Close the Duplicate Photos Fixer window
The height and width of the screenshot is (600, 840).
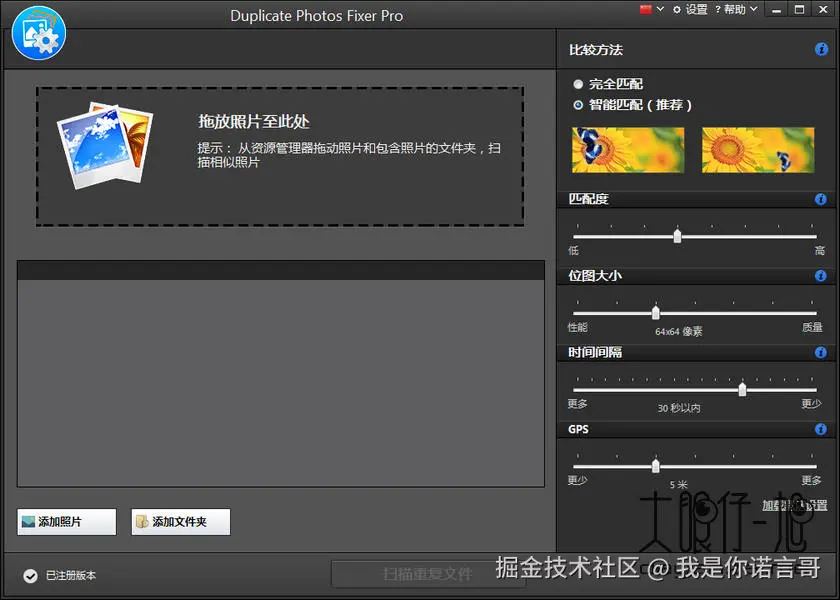823,10
